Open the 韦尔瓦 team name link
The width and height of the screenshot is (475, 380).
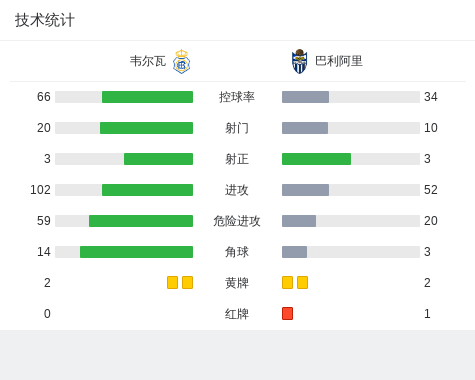[148, 61]
